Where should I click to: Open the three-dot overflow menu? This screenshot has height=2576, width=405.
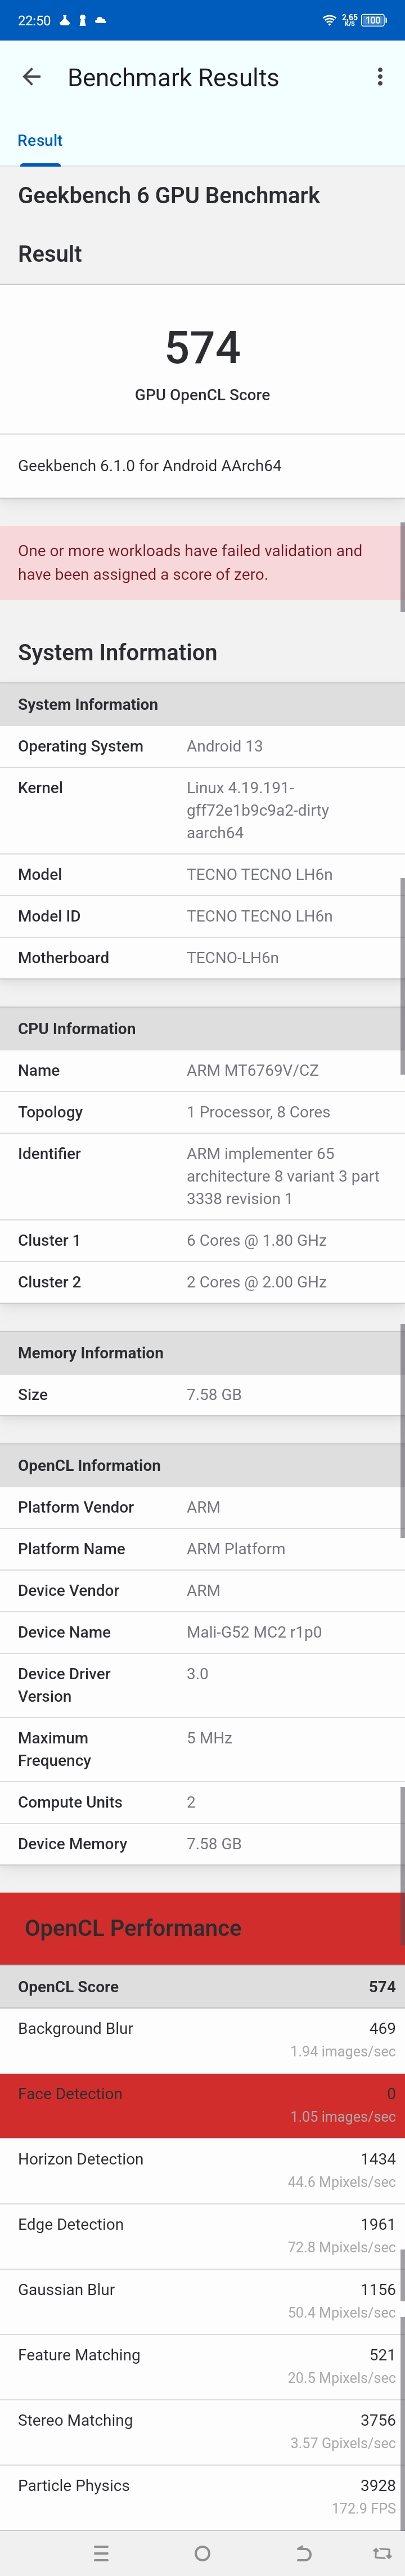380,77
